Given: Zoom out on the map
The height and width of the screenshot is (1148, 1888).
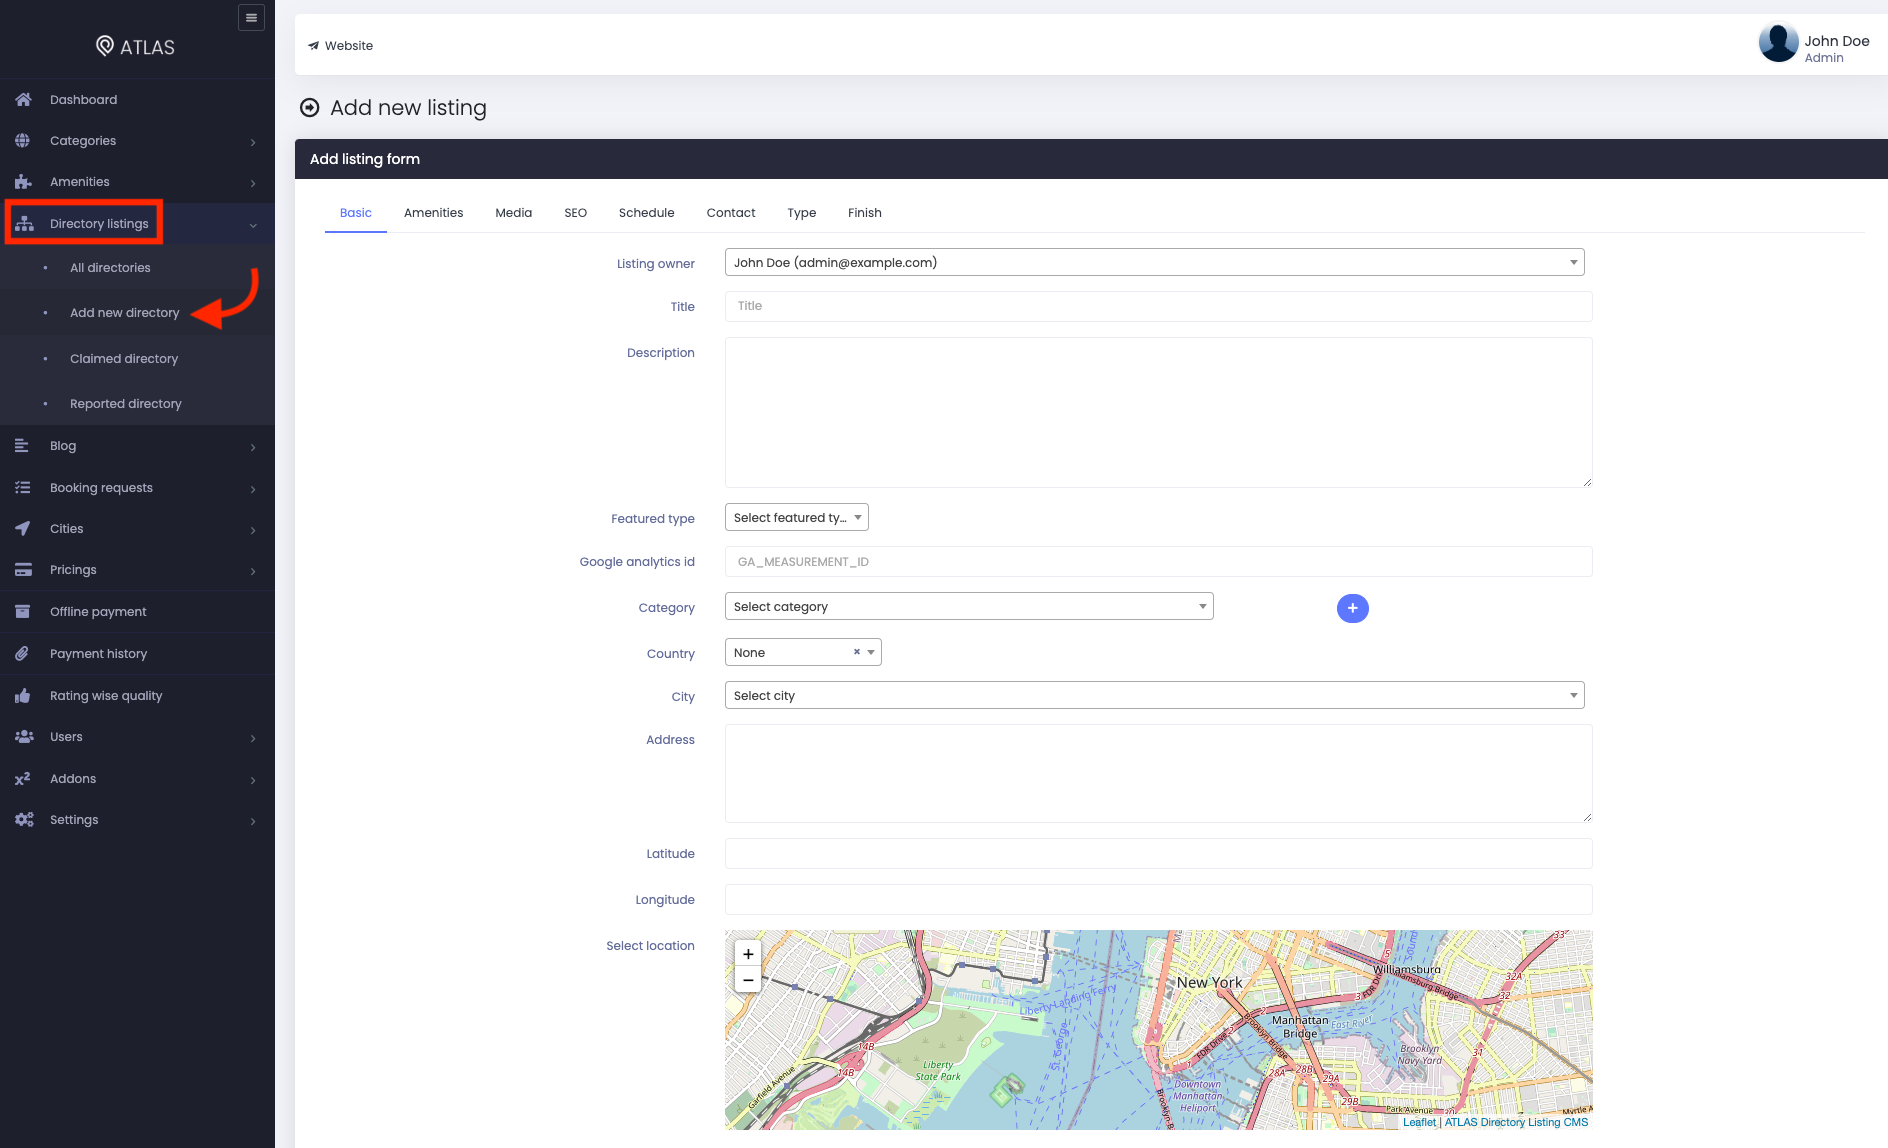Looking at the screenshot, I should 748,980.
